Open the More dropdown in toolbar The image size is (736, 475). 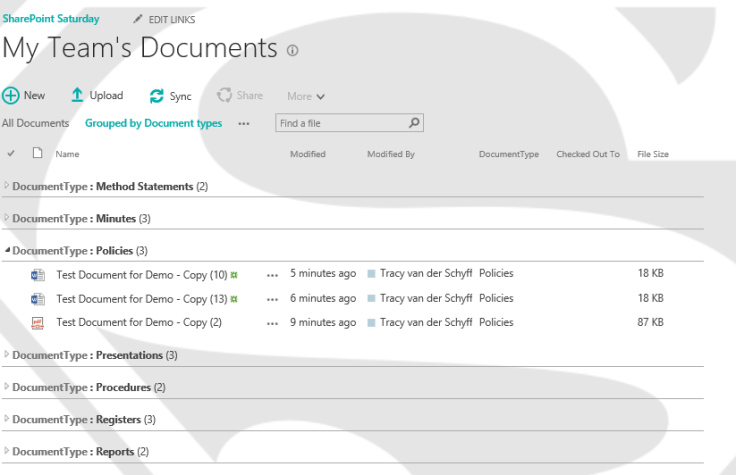306,97
